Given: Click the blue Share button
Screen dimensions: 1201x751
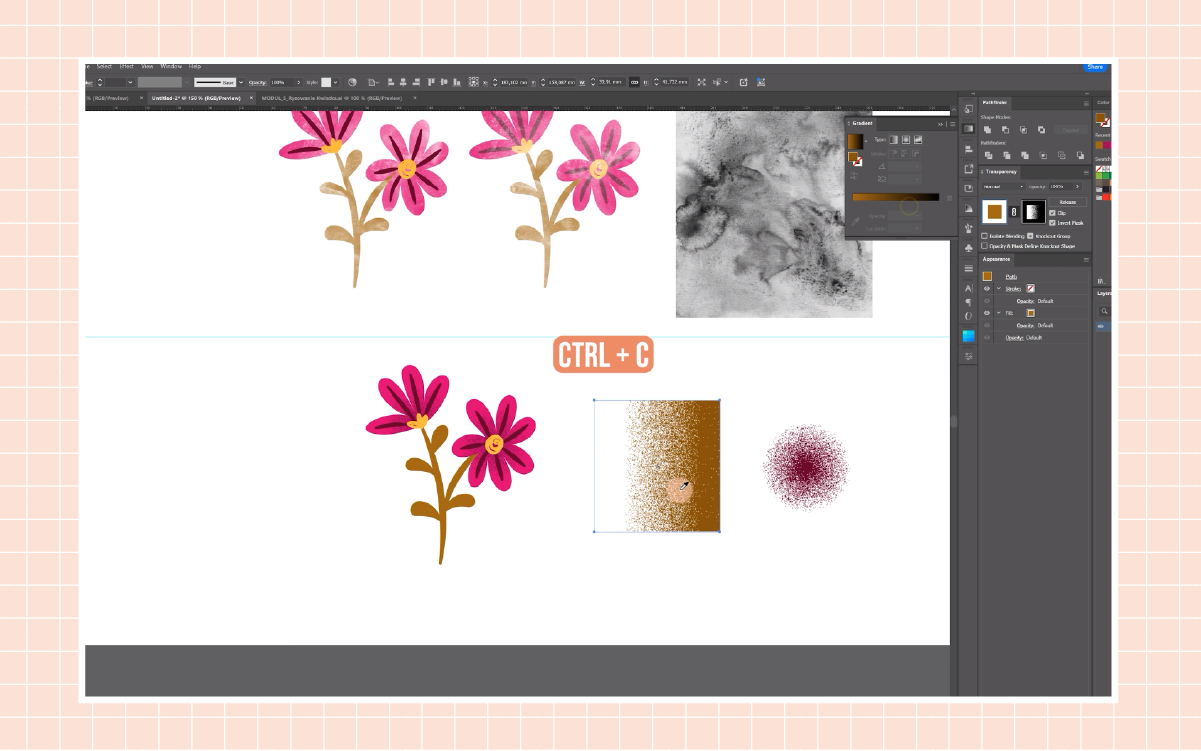Looking at the screenshot, I should (1095, 67).
